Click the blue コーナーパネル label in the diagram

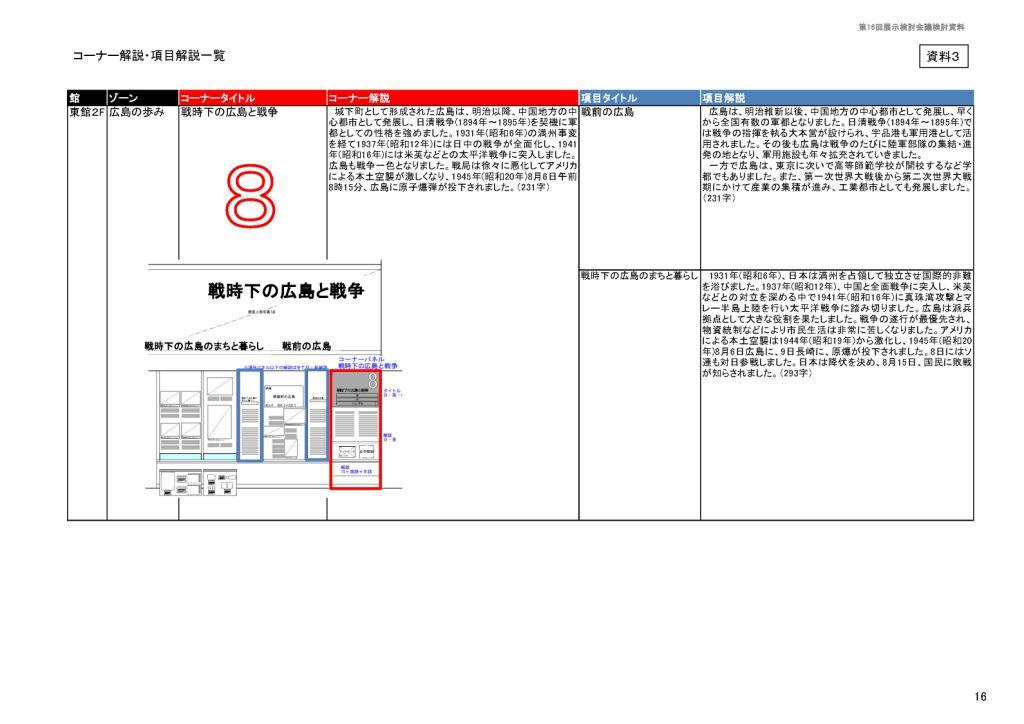click(361, 359)
